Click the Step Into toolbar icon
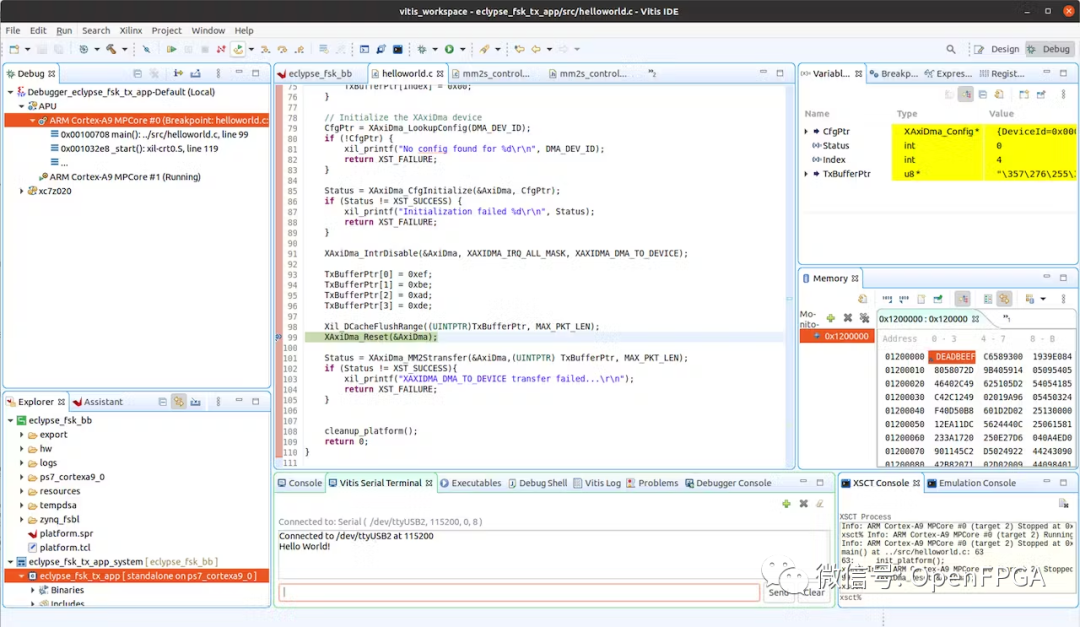 265,49
